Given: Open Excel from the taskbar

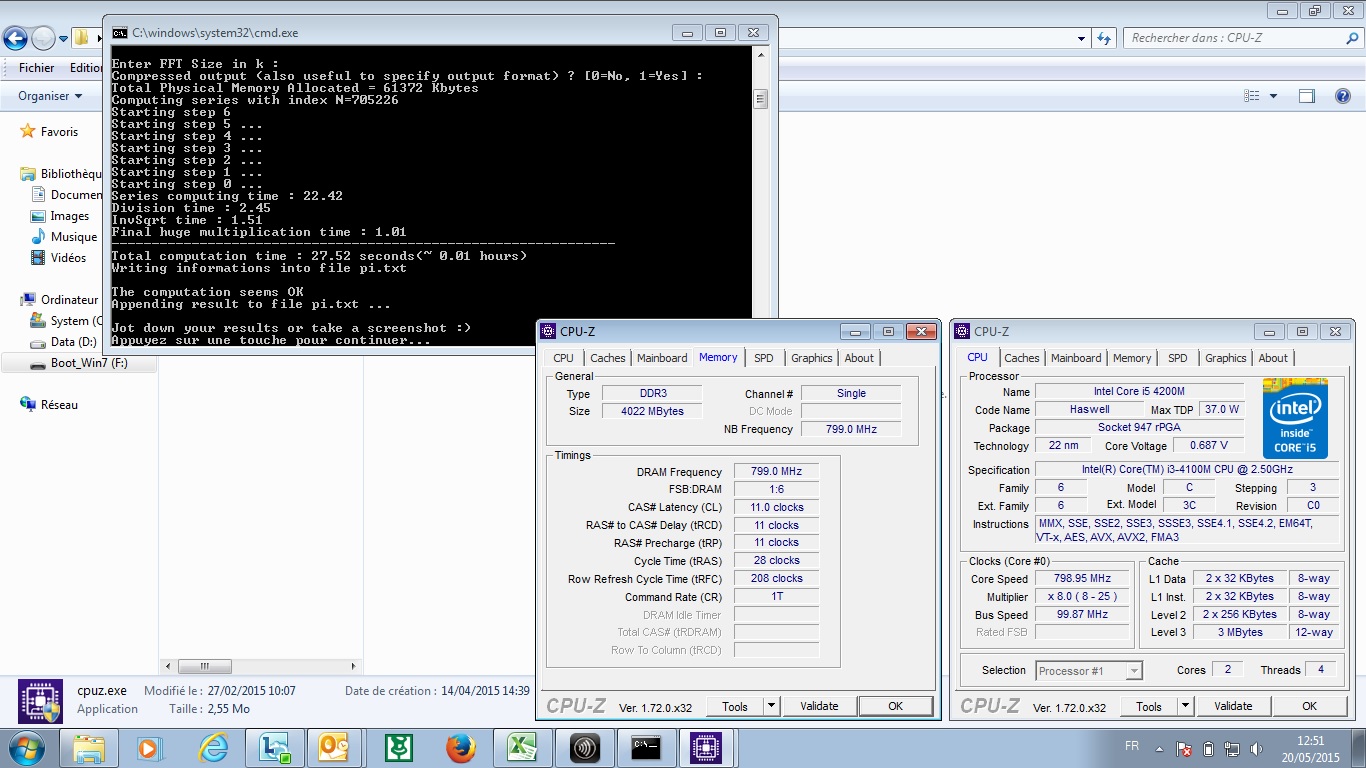Looking at the screenshot, I should click(x=522, y=747).
